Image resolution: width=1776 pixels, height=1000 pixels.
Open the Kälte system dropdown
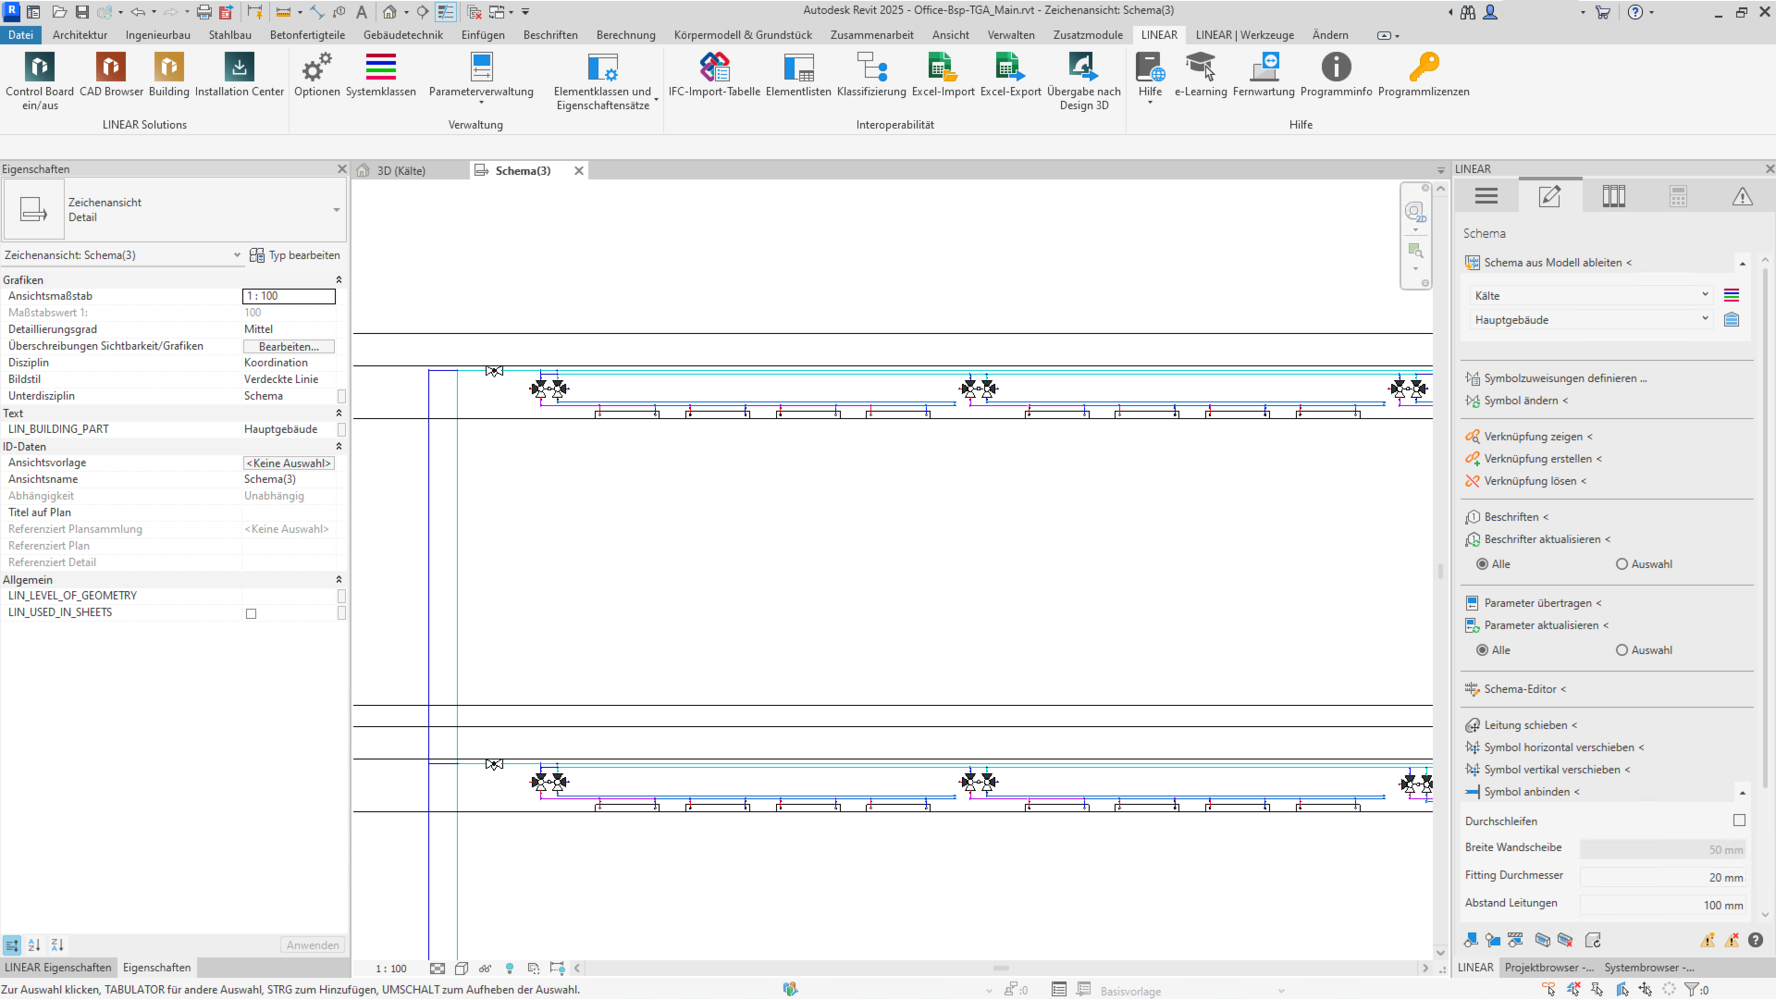(x=1590, y=296)
